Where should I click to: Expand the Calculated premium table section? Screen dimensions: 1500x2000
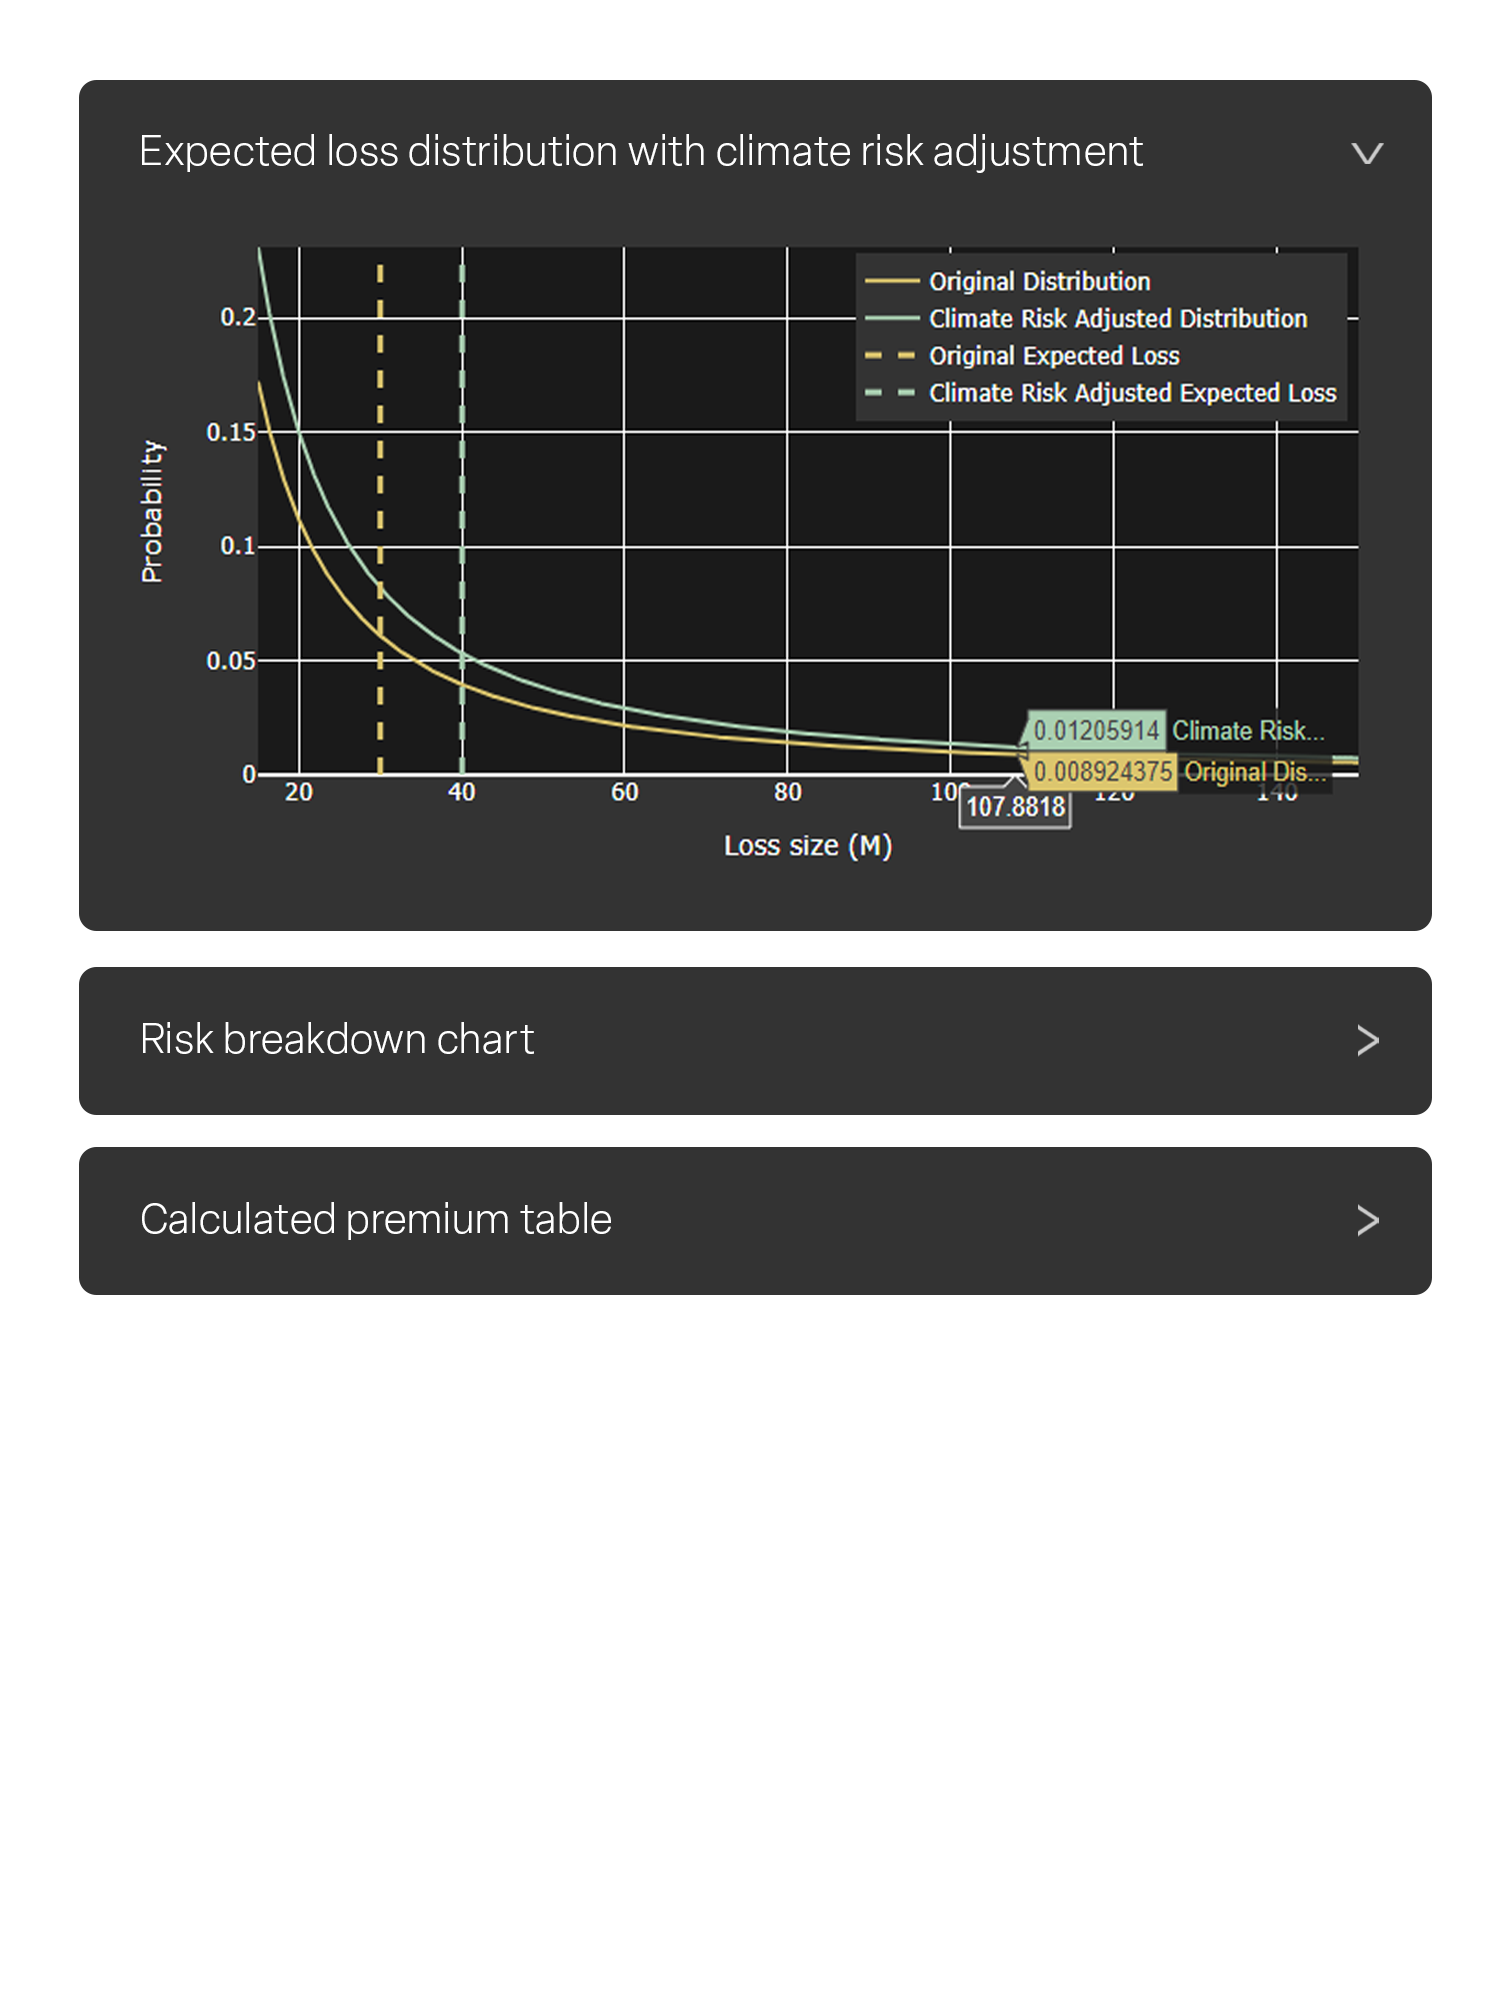click(755, 1220)
